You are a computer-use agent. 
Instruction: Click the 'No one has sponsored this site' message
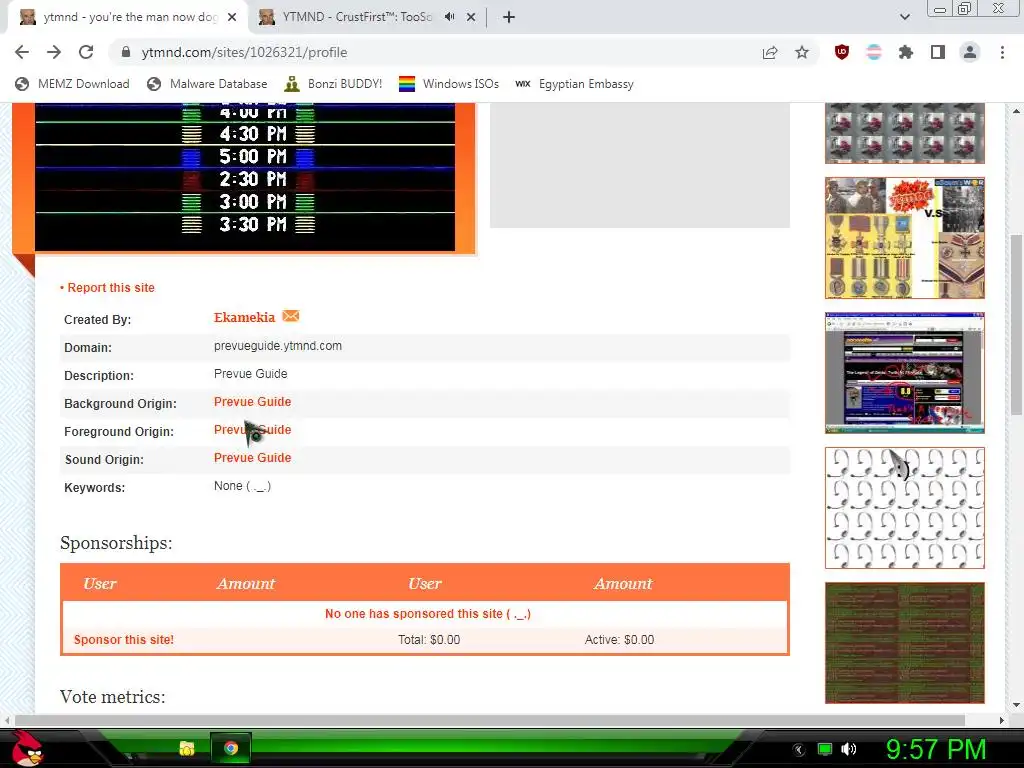[x=428, y=614]
